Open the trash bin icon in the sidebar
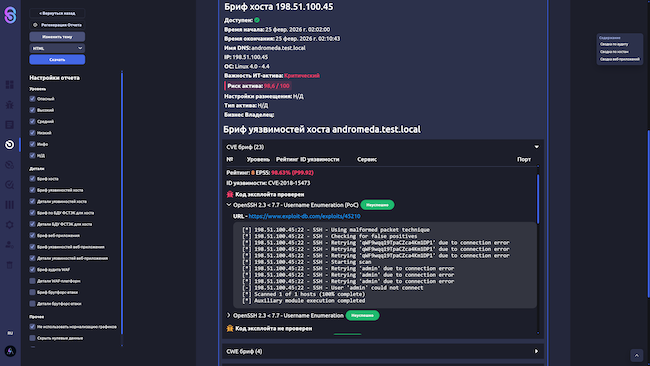Viewport: 650px width, 366px height. click(10, 265)
